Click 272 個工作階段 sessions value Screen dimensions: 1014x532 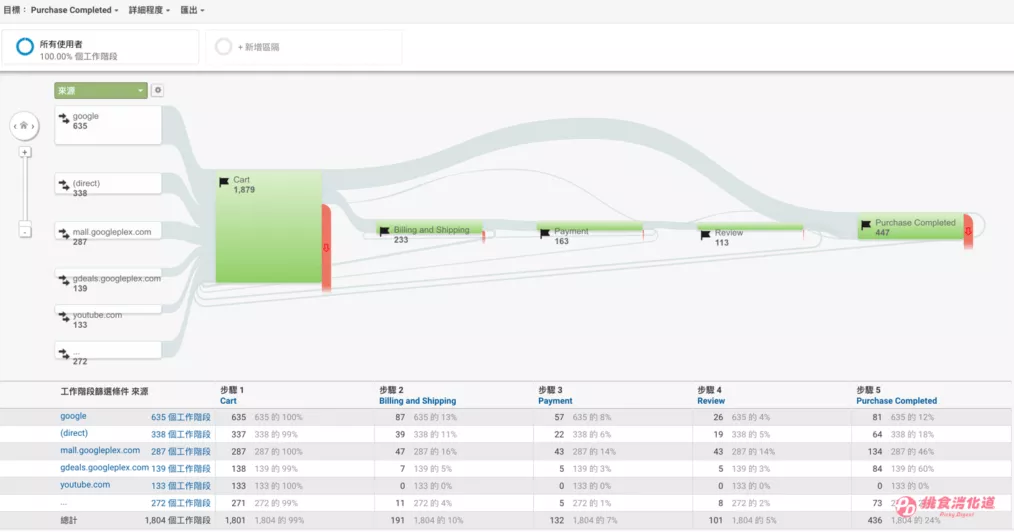click(x=181, y=503)
